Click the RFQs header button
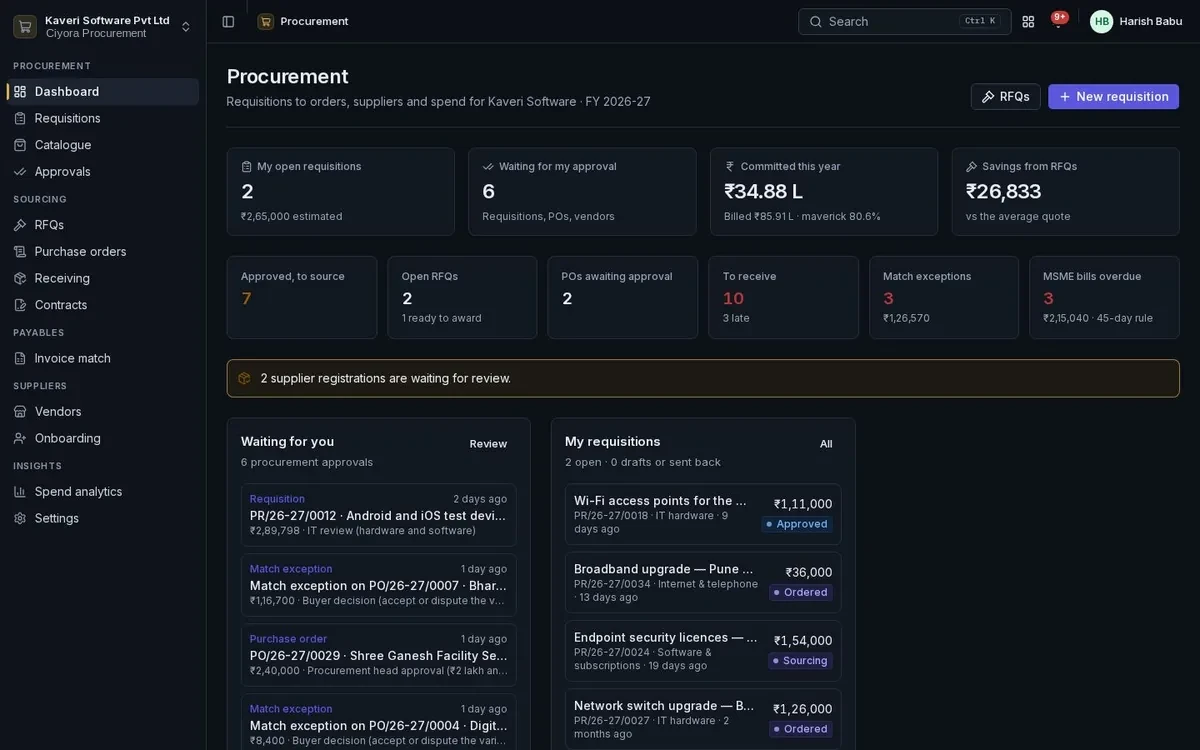Viewport: 1200px width, 750px height. pos(1005,96)
